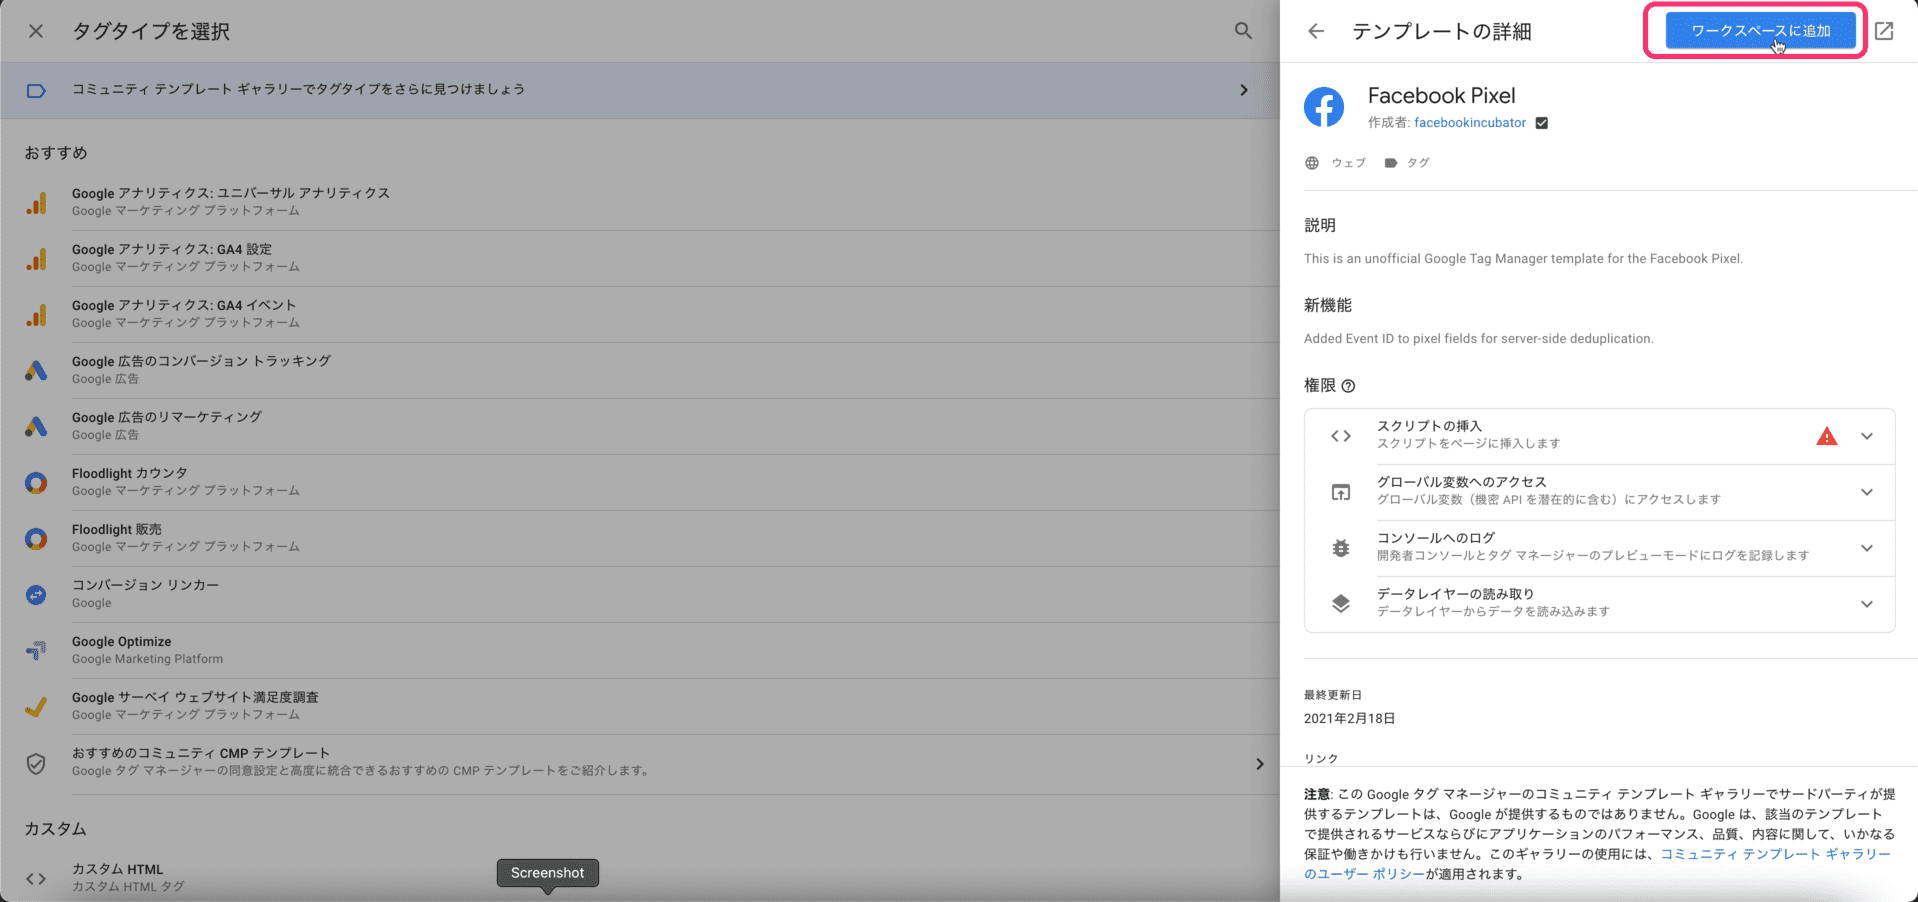The image size is (1918, 902).
Task: Expand the スクリプトの挿入 permission
Action: [1867, 436]
